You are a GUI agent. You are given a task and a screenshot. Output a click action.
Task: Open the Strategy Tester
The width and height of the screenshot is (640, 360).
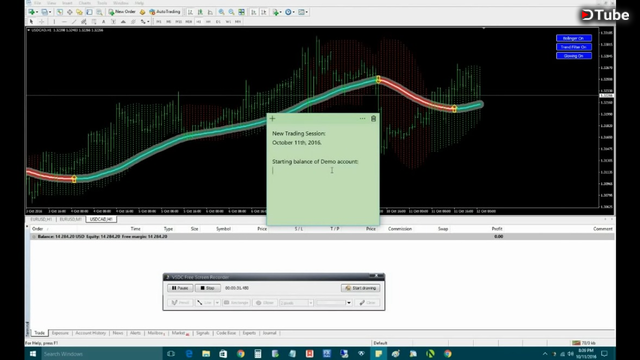[99, 12]
